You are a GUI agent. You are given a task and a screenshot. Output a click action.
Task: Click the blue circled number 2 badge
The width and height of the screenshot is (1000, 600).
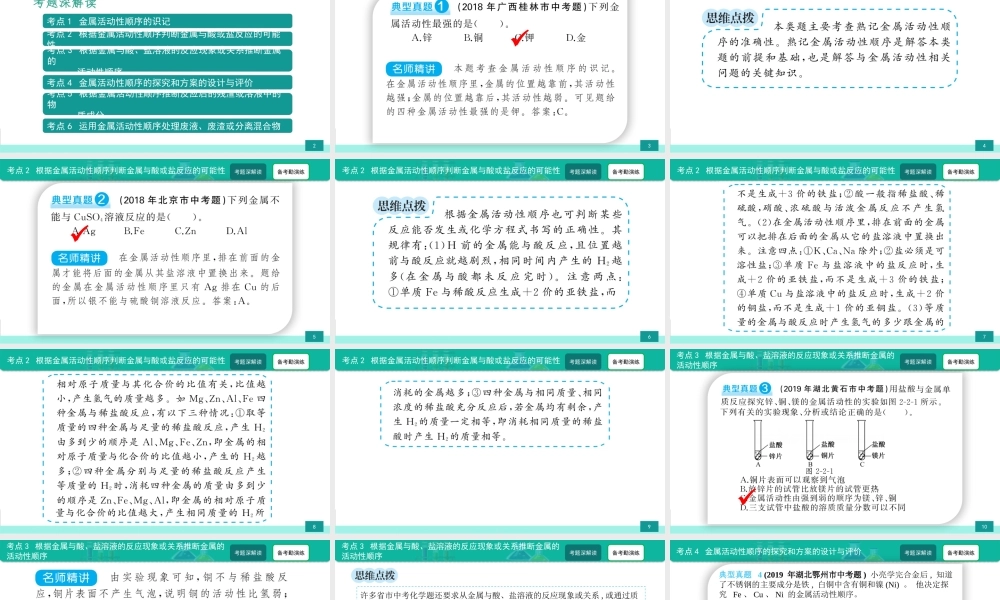[x=103, y=201]
